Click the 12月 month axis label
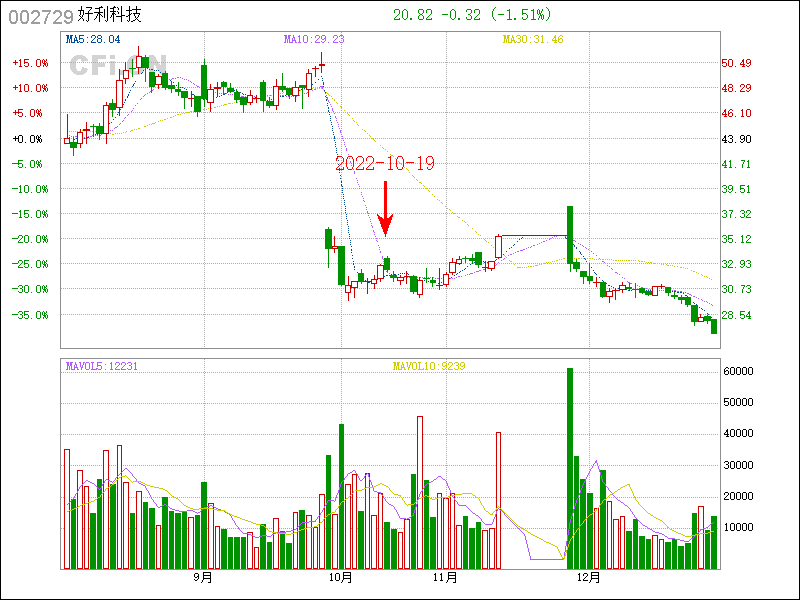Image resolution: width=800 pixels, height=600 pixels. click(x=588, y=578)
